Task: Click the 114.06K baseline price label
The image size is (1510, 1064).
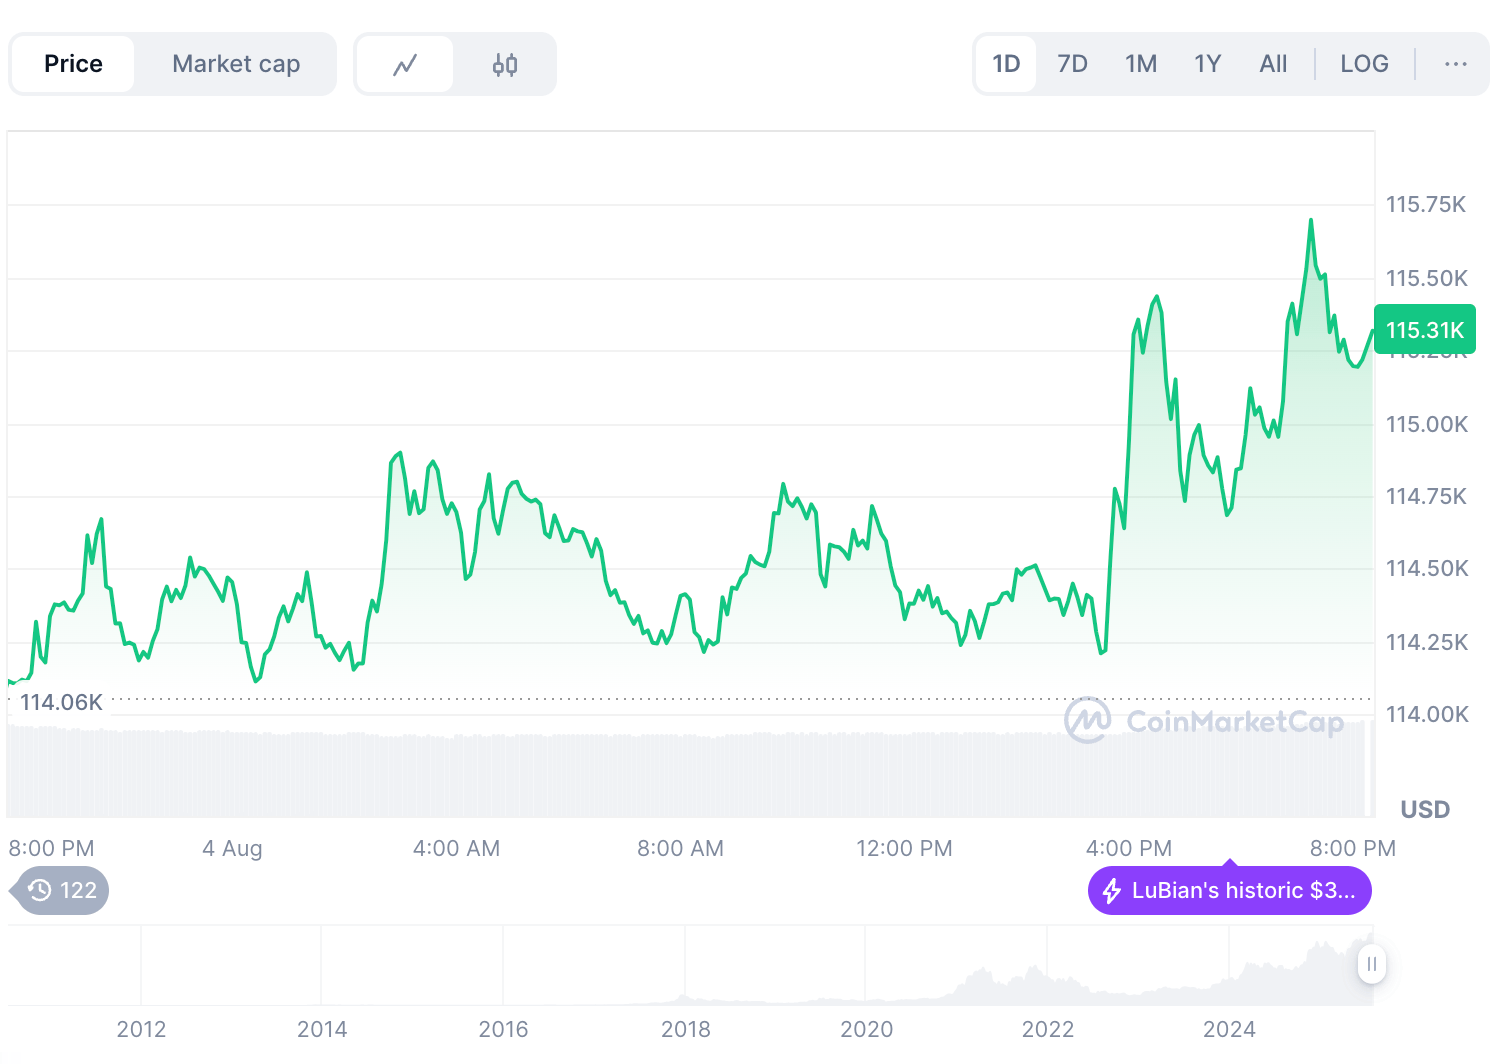Action: click(61, 702)
